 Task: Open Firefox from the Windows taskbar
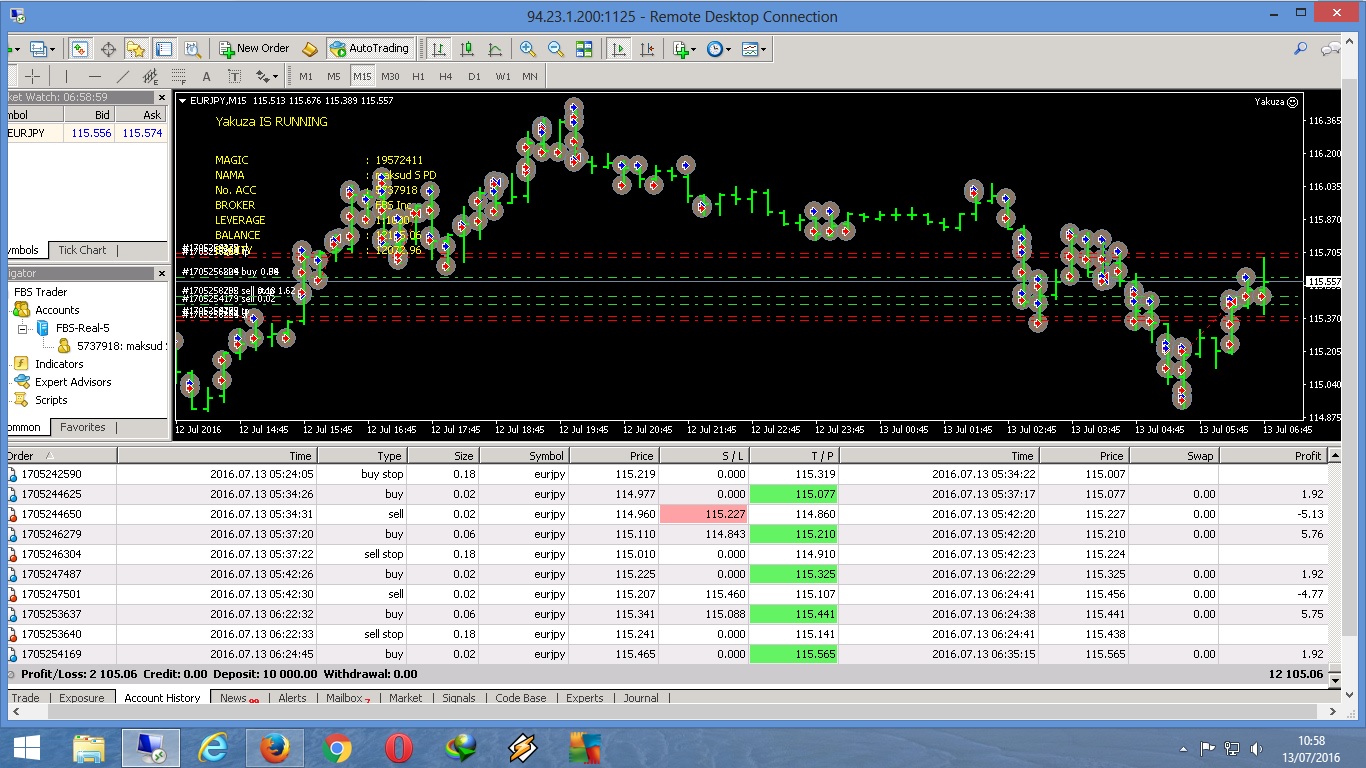pos(273,748)
